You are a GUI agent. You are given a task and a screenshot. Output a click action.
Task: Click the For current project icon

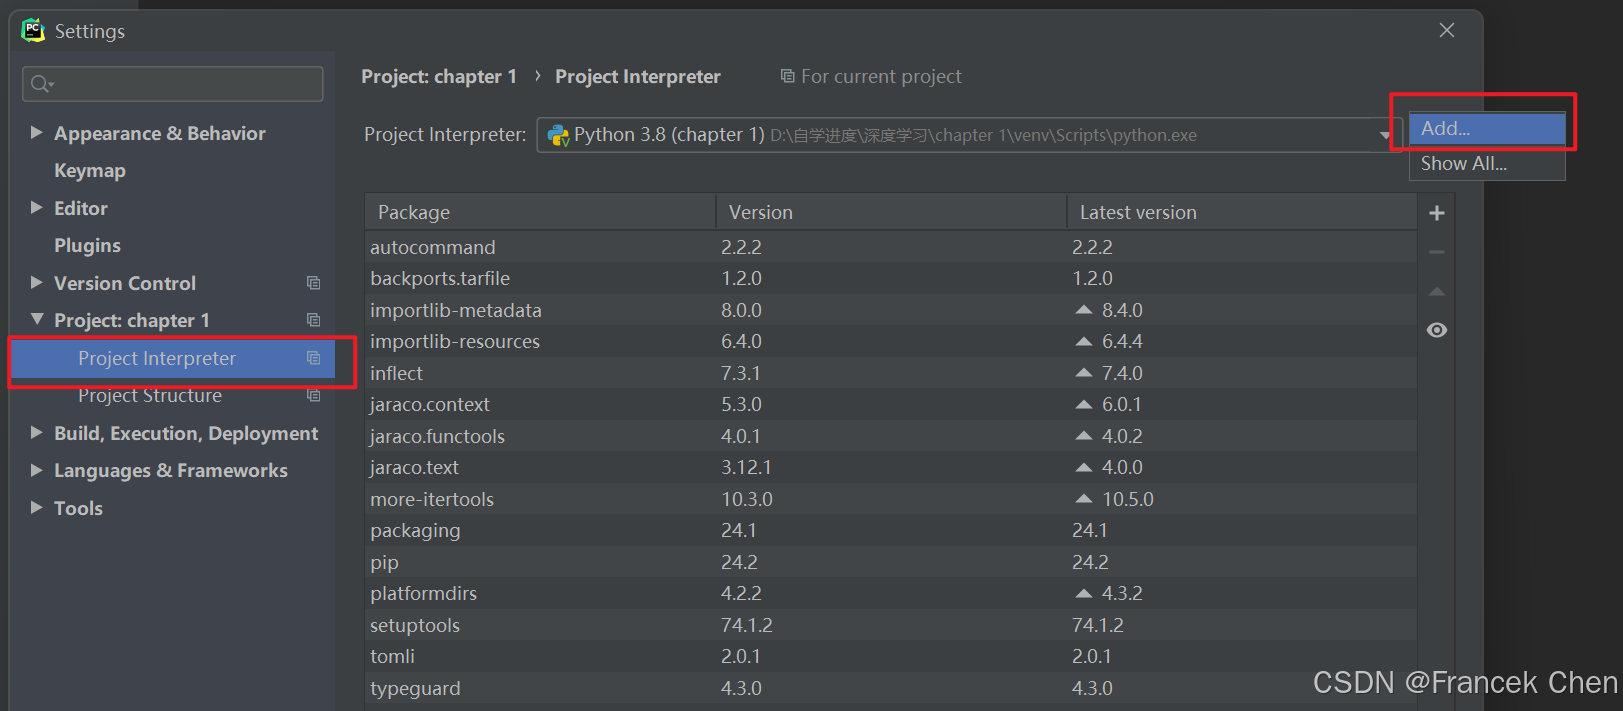point(788,76)
